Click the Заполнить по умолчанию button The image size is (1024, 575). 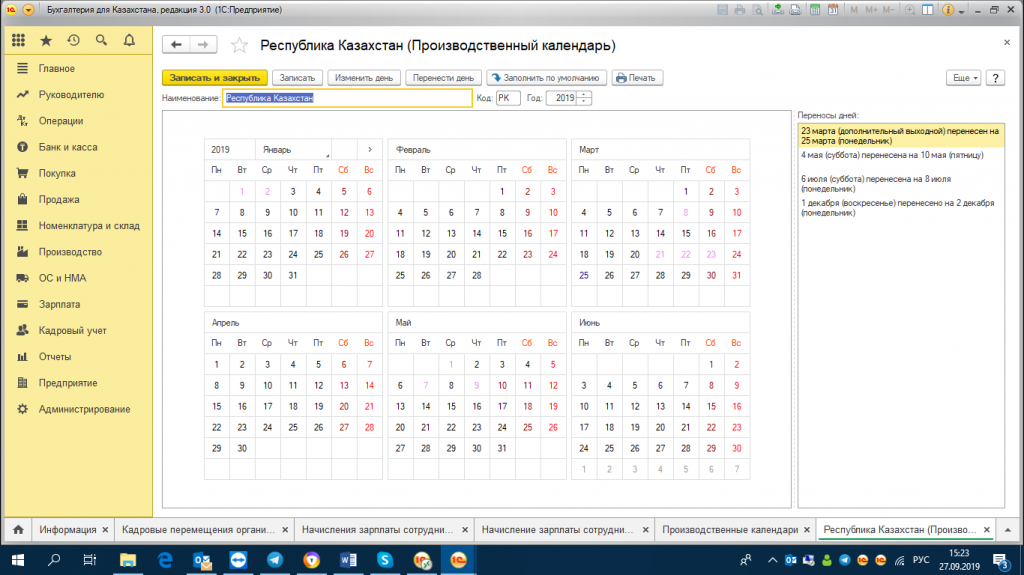(546, 78)
